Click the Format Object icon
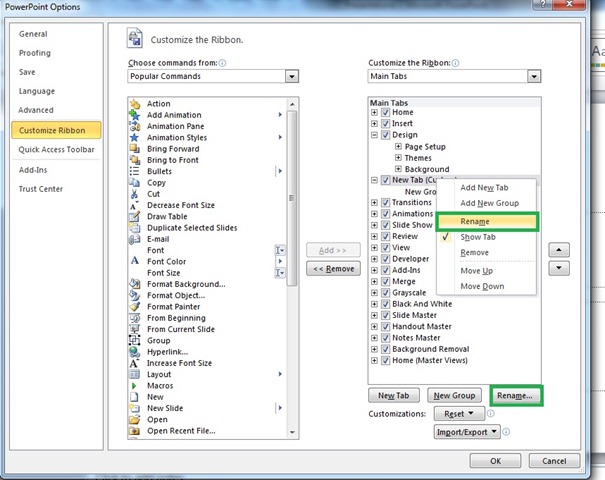The image size is (605, 480). click(x=135, y=295)
